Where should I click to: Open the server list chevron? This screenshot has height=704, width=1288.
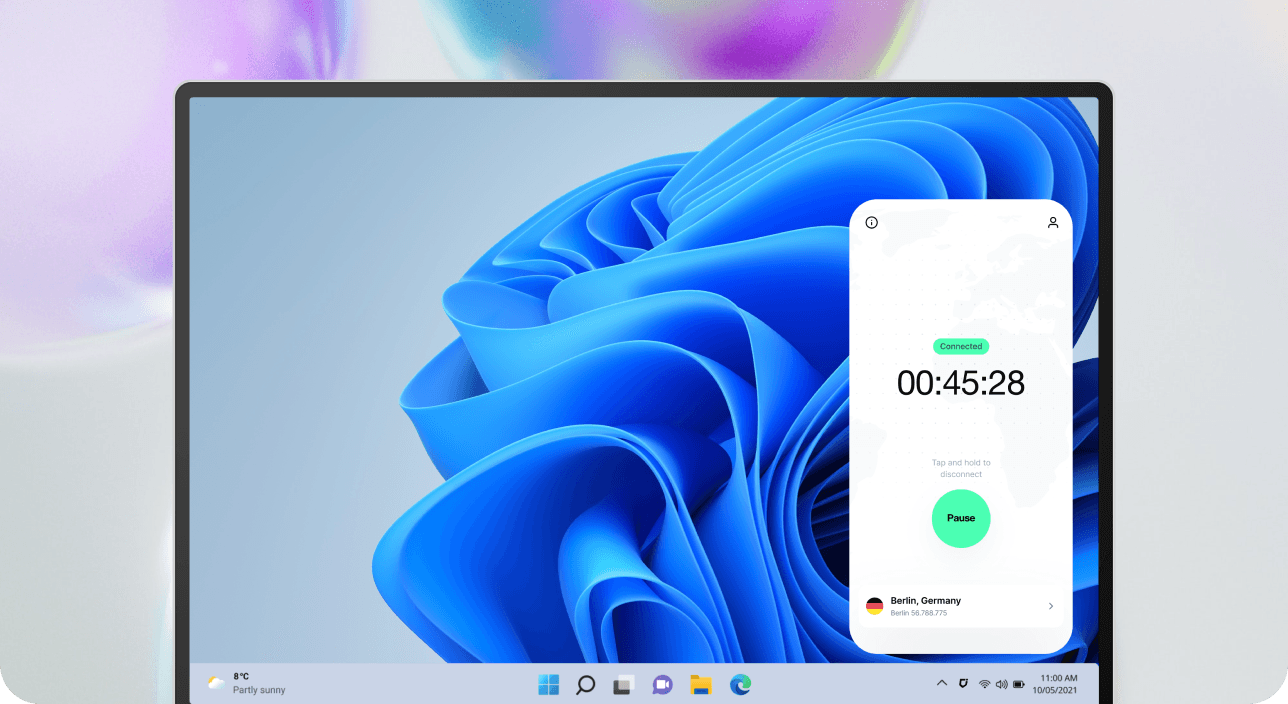click(1050, 606)
